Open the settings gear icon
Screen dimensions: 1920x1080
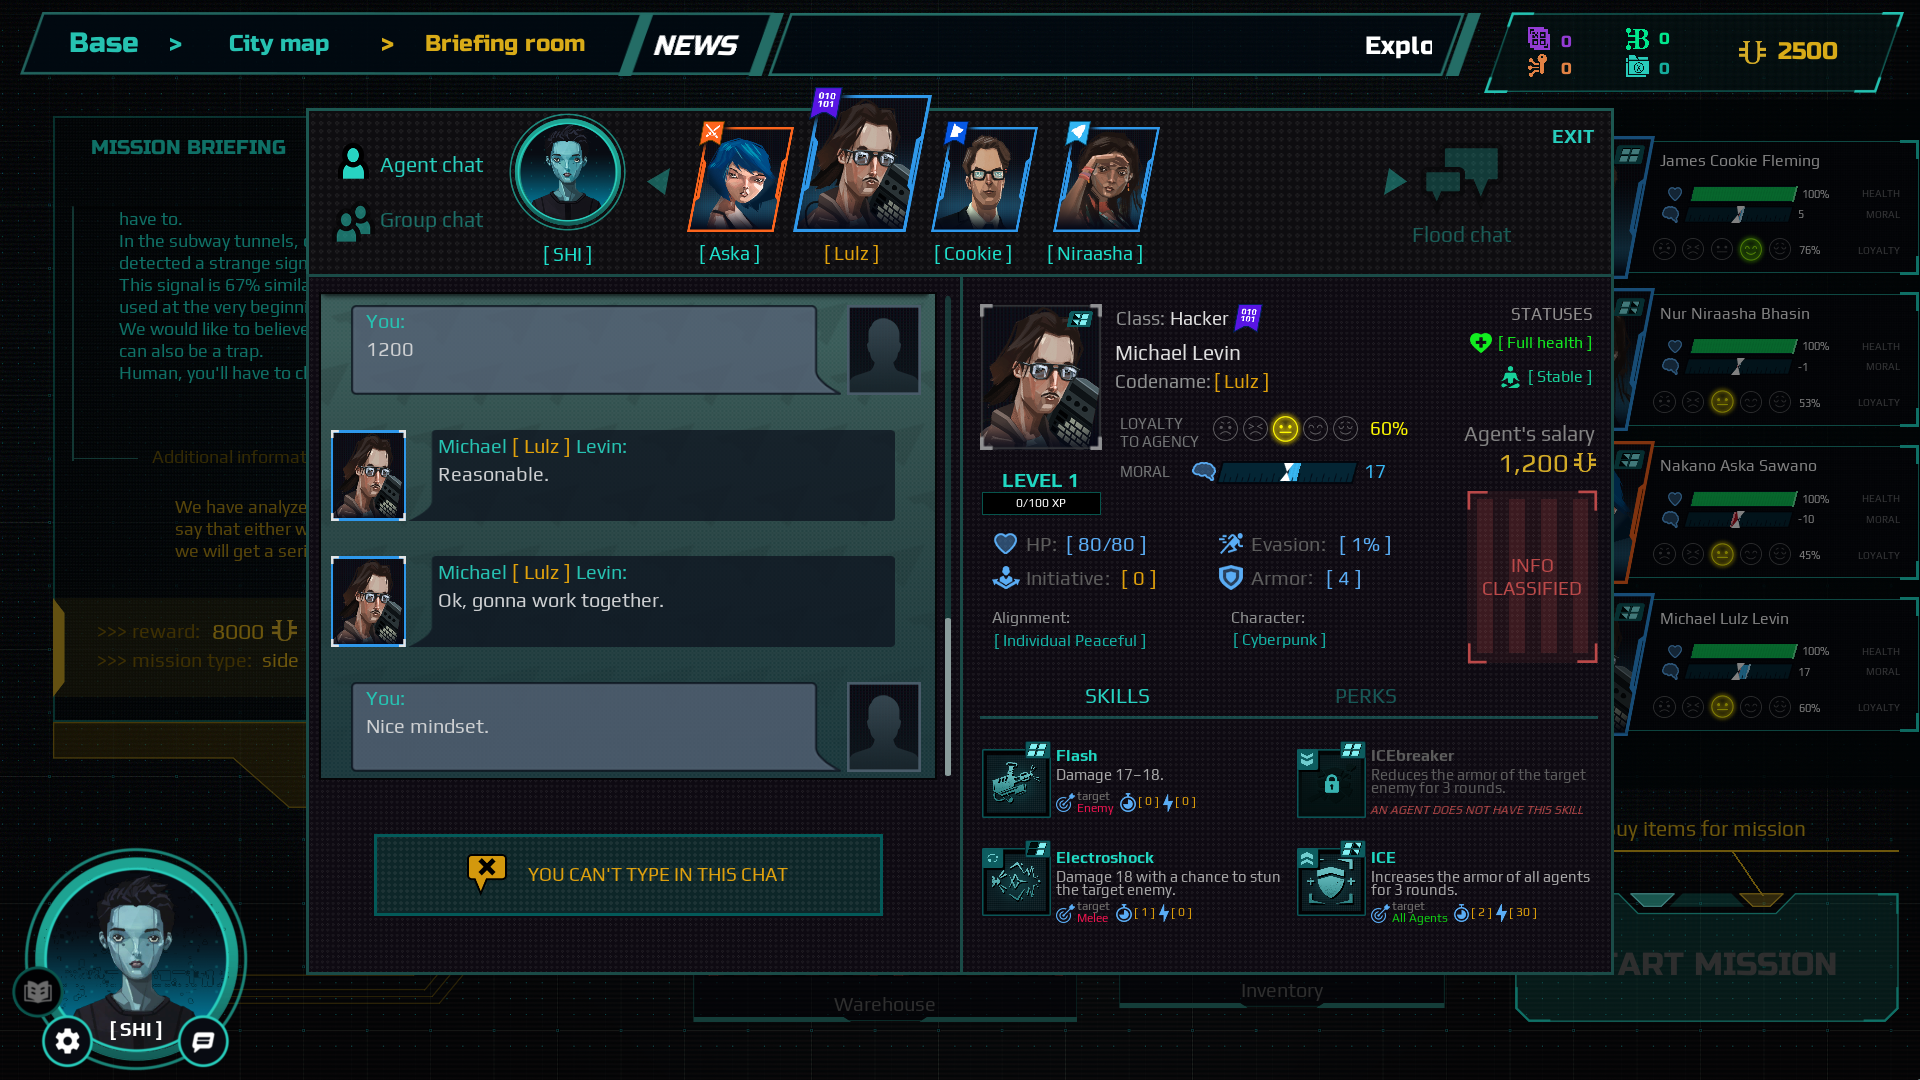[67, 1041]
